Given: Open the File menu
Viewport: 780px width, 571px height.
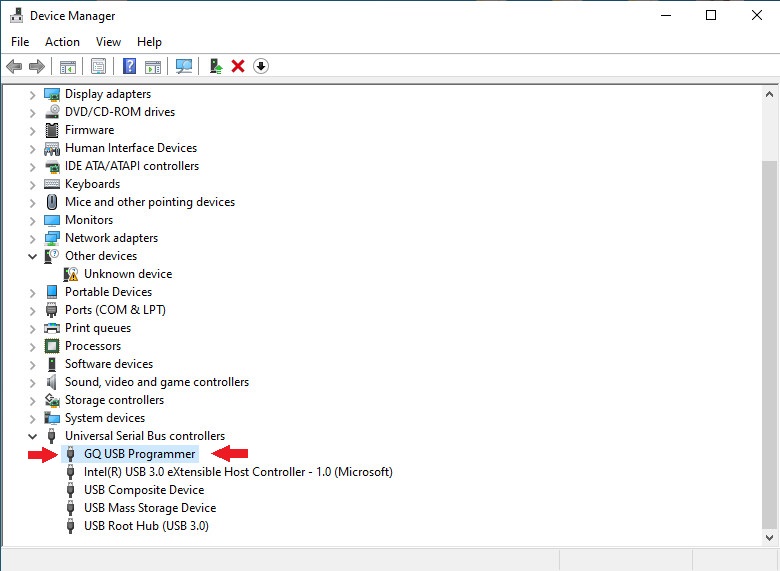Looking at the screenshot, I should pyautogui.click(x=20, y=42).
